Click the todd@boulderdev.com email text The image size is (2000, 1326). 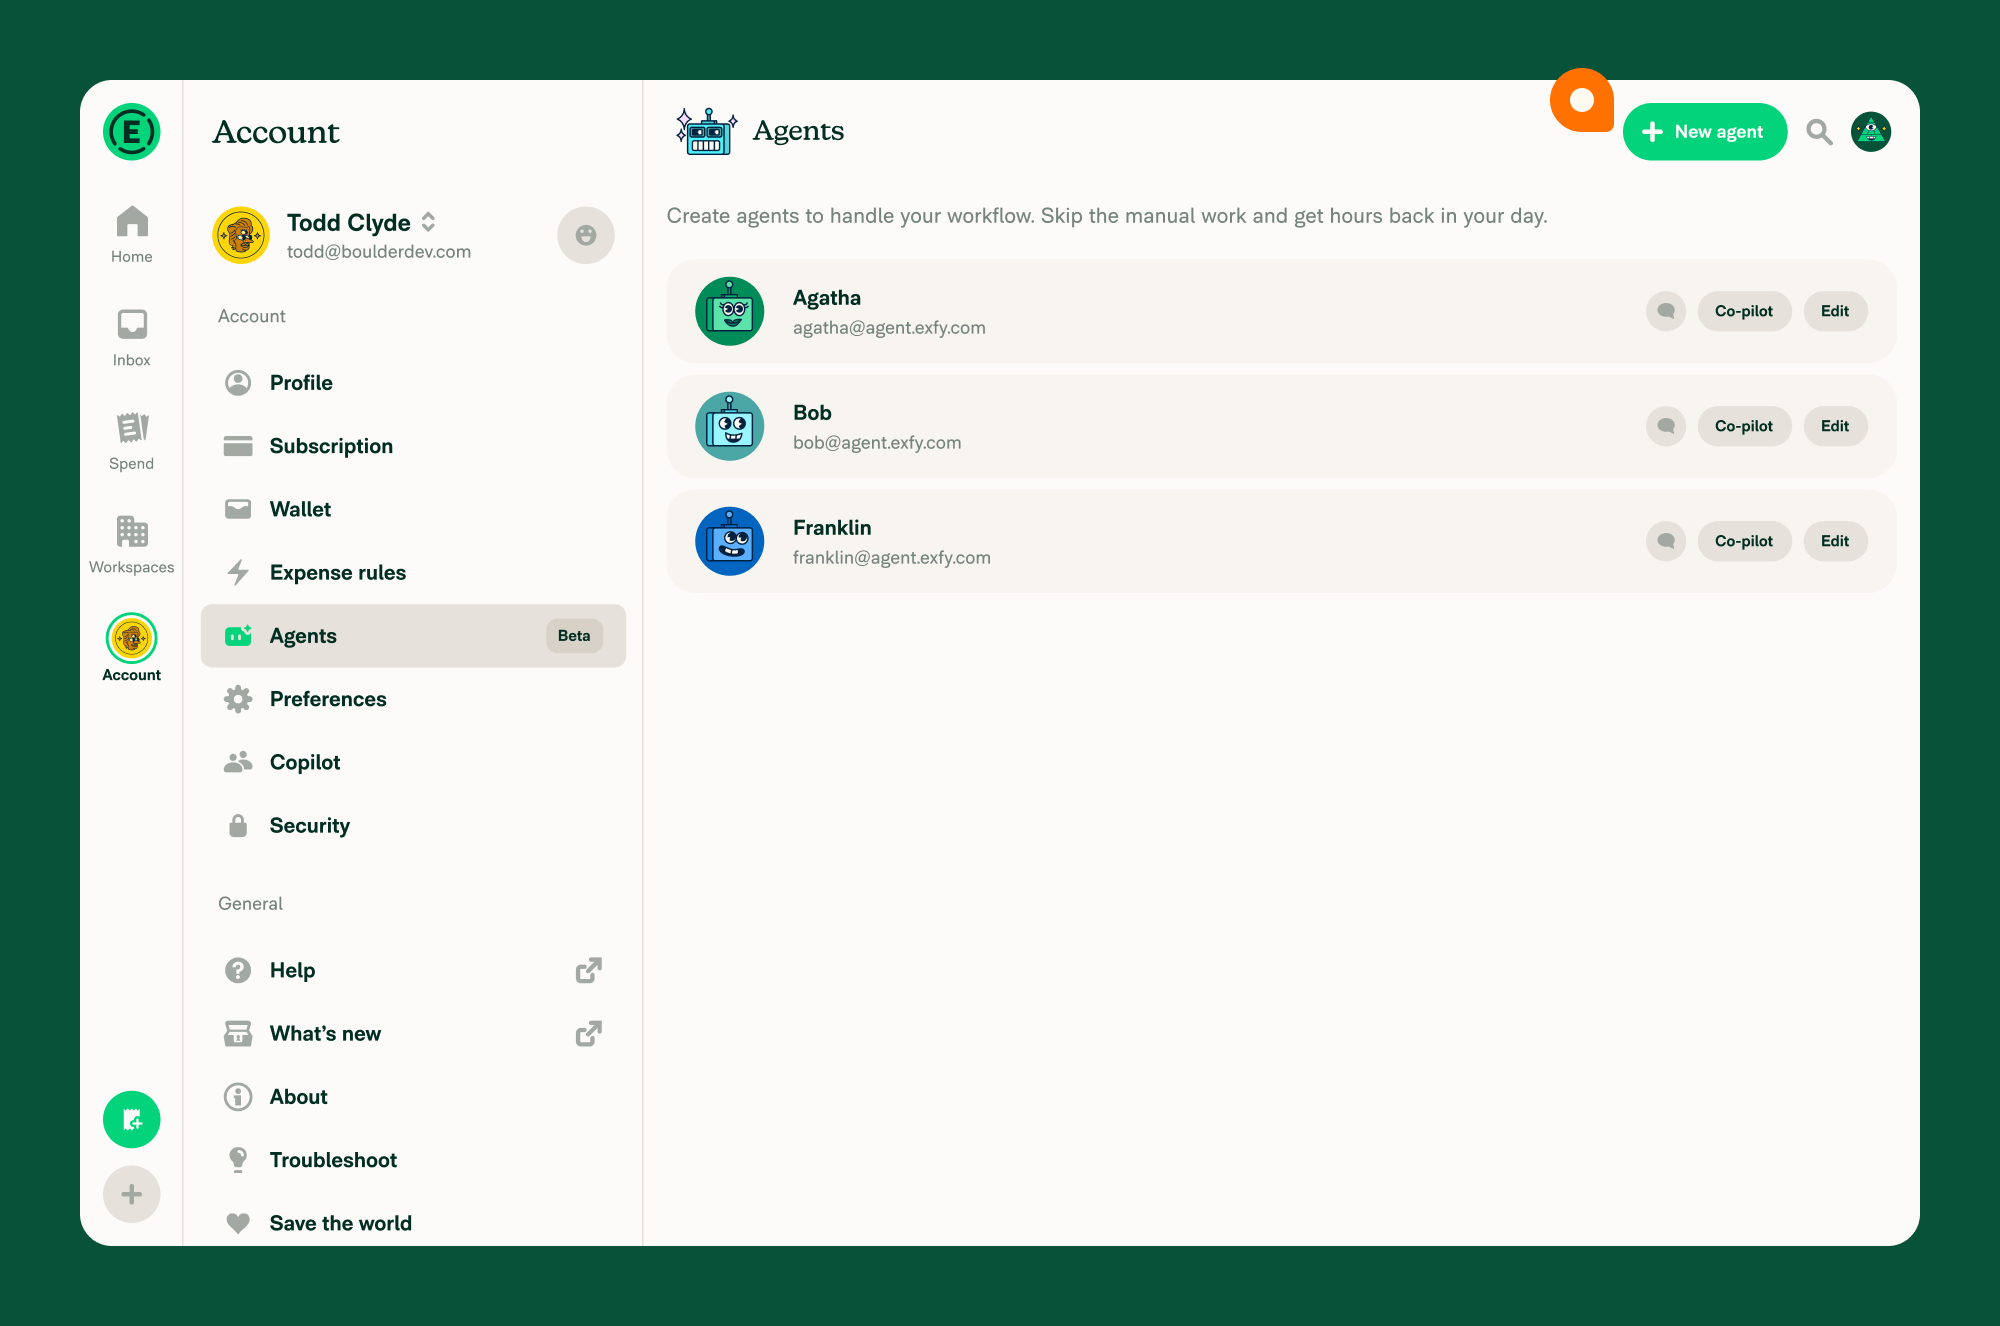(x=379, y=252)
